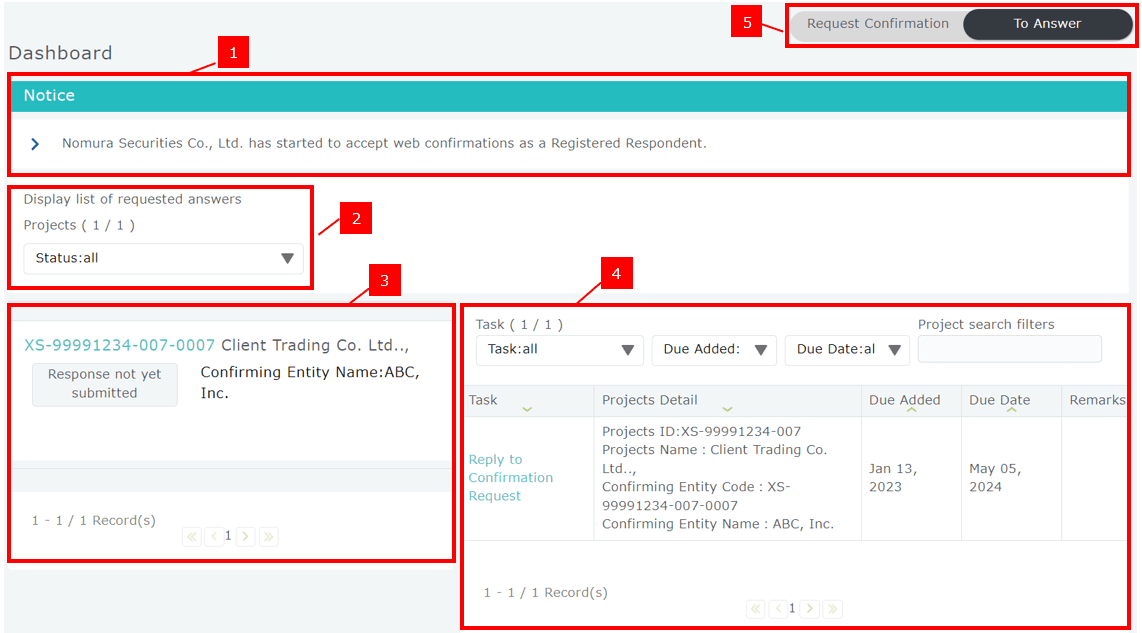
Task: Click the Response not yet submitted button
Action: 105,384
